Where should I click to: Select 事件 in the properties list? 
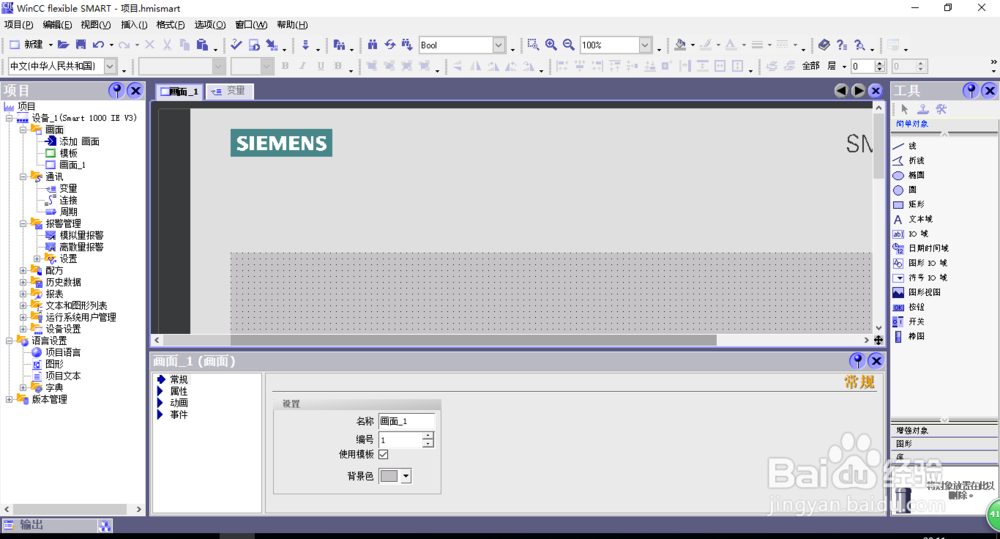point(179,415)
